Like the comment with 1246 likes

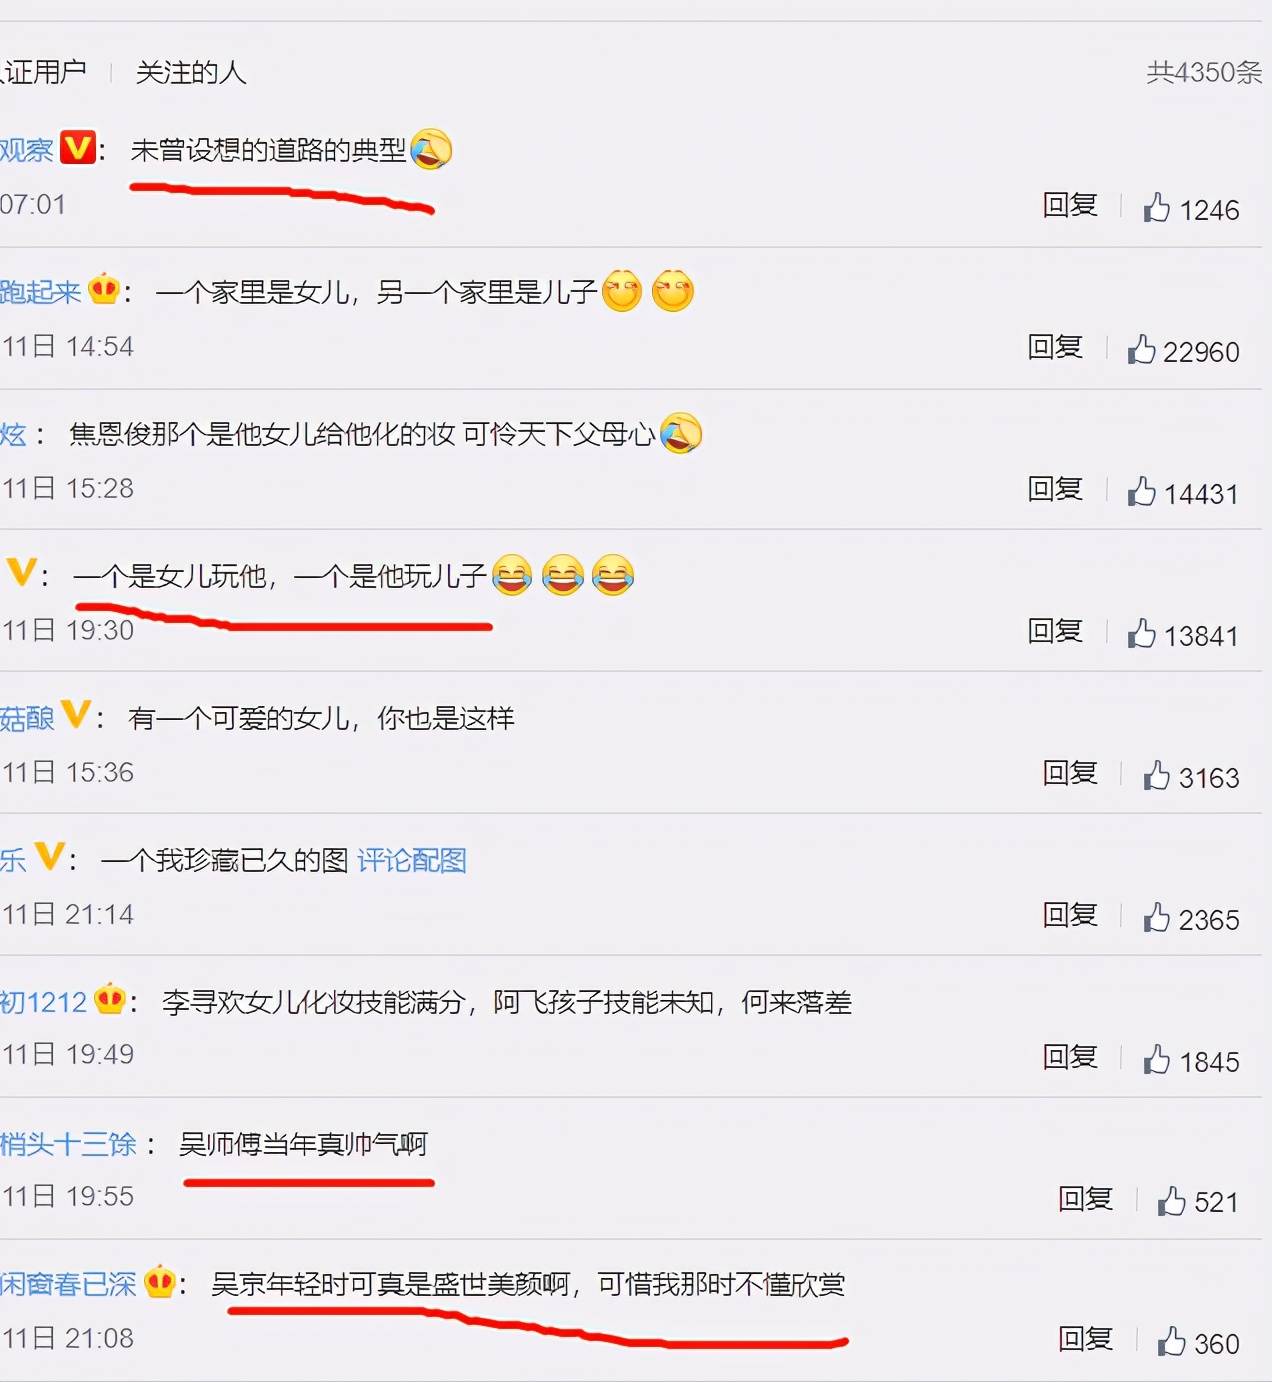point(1156,207)
